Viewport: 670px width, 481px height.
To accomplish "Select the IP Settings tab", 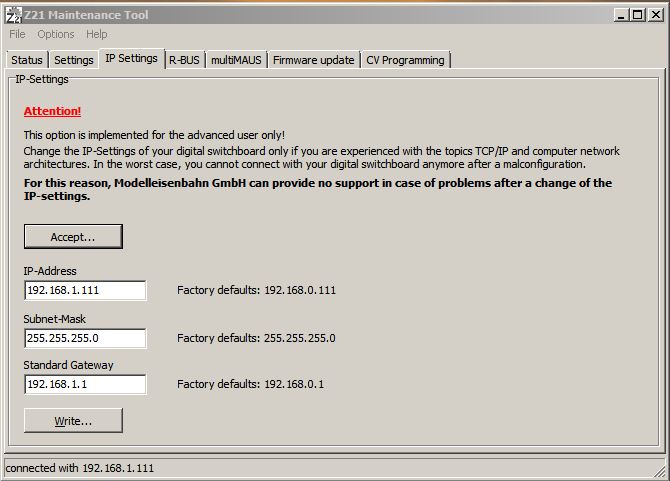I will click(132, 58).
